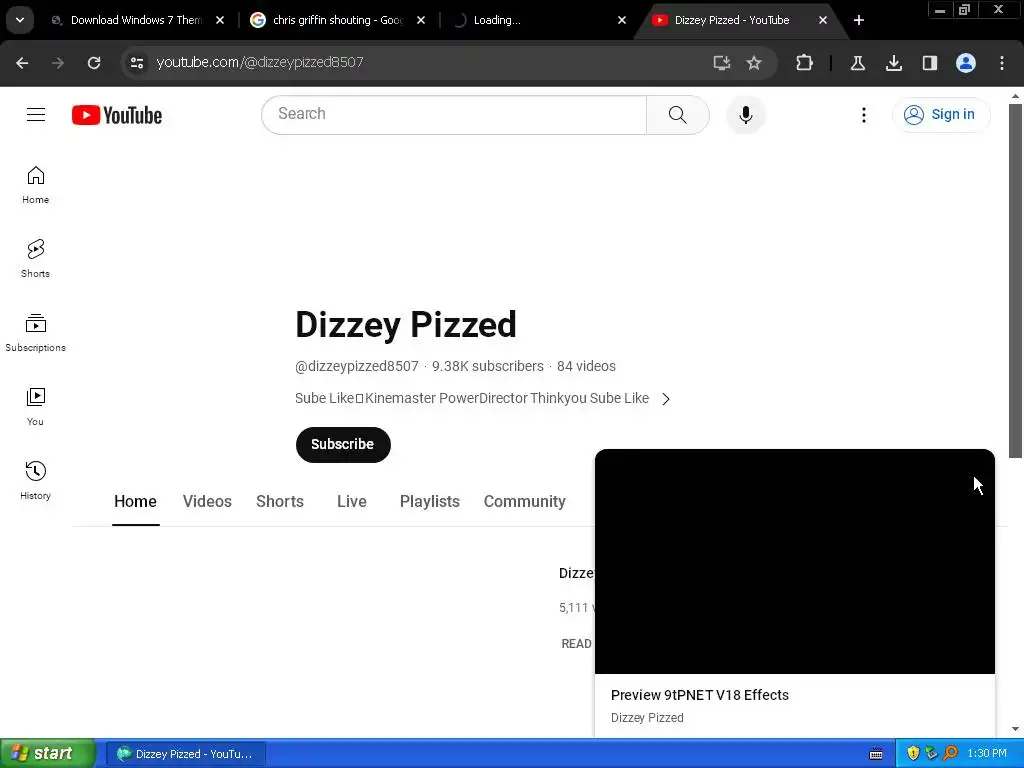
Task: Click the magnifier tray icon
Action: pyautogui.click(x=950, y=754)
